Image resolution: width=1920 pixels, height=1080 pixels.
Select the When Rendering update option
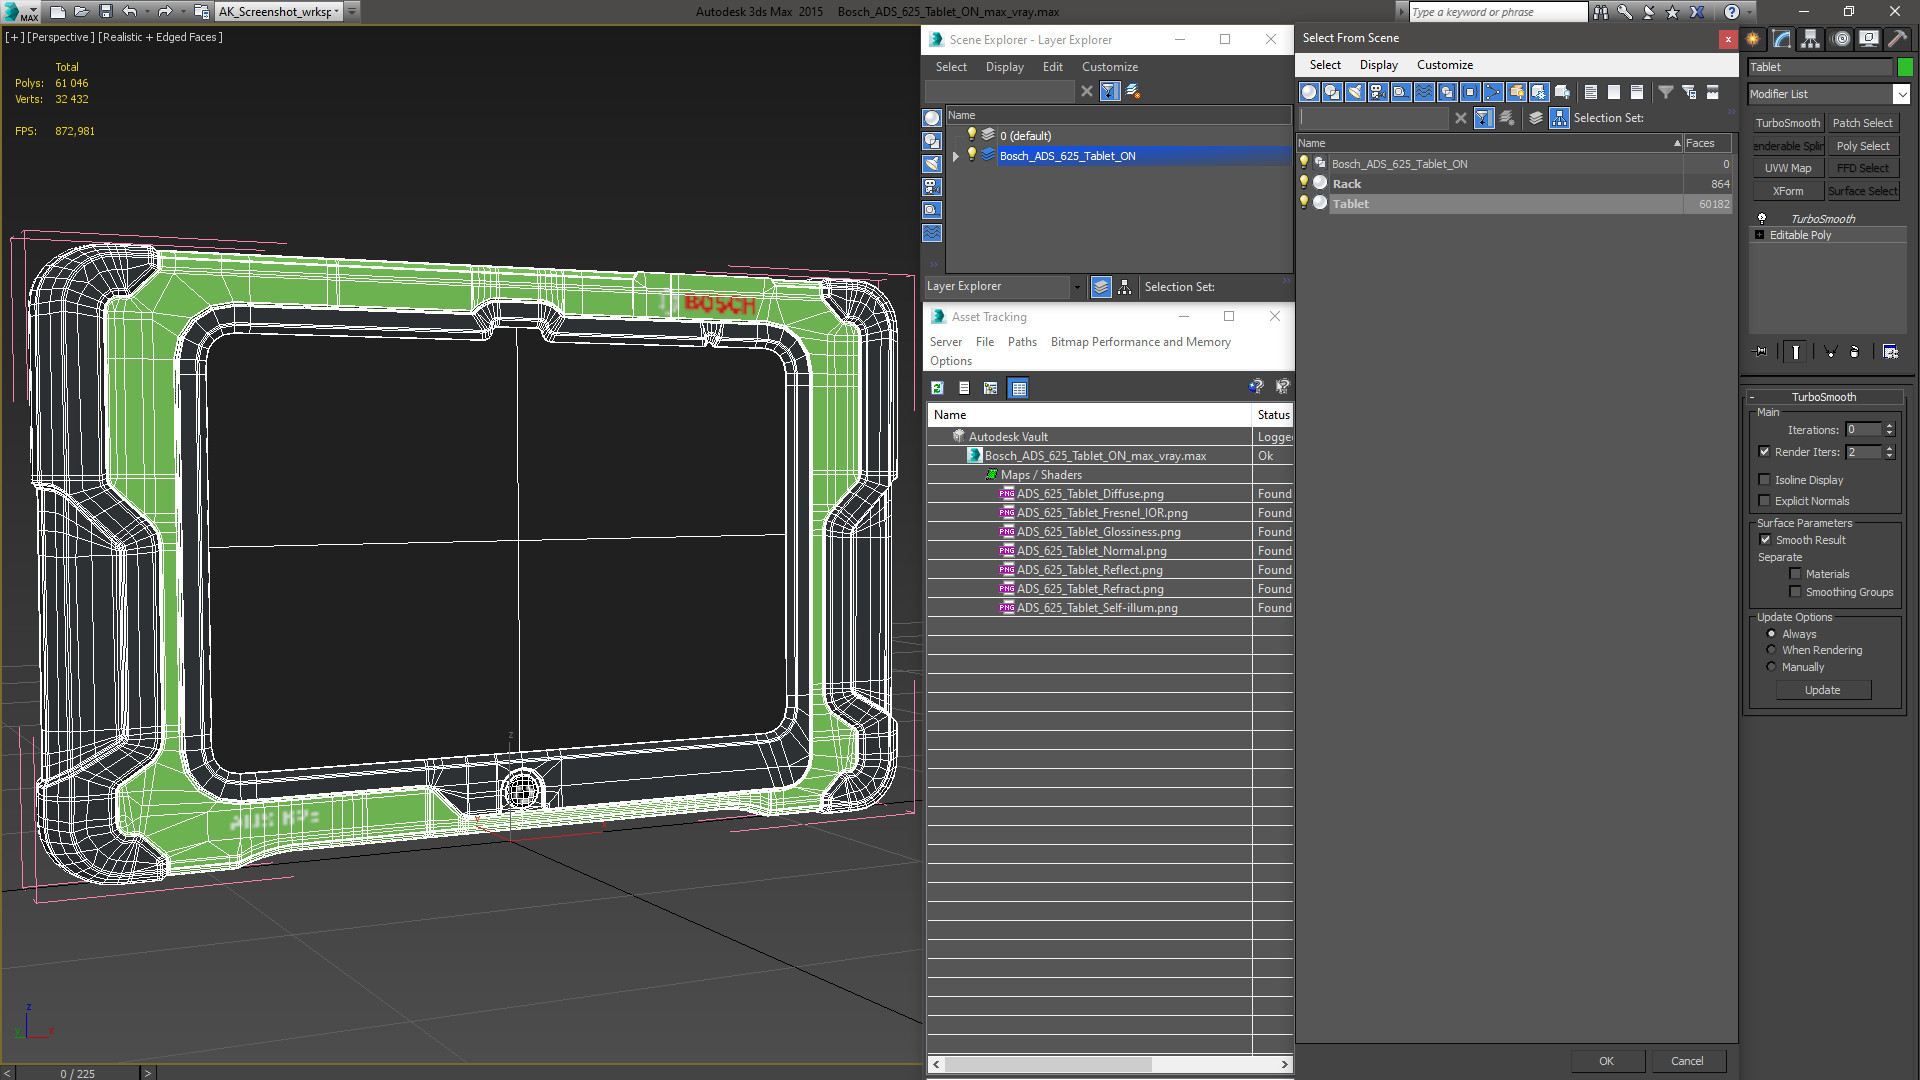click(1771, 650)
